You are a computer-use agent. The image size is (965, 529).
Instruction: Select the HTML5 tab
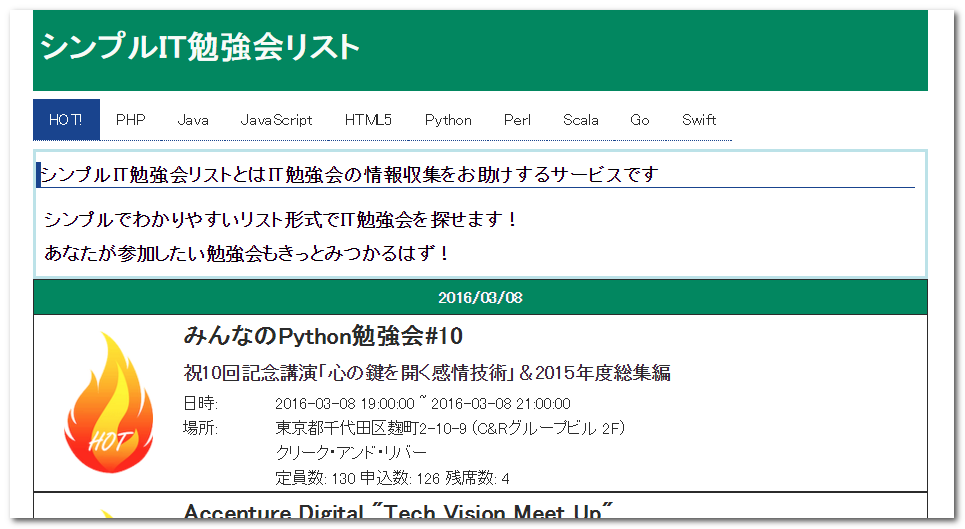pos(368,120)
